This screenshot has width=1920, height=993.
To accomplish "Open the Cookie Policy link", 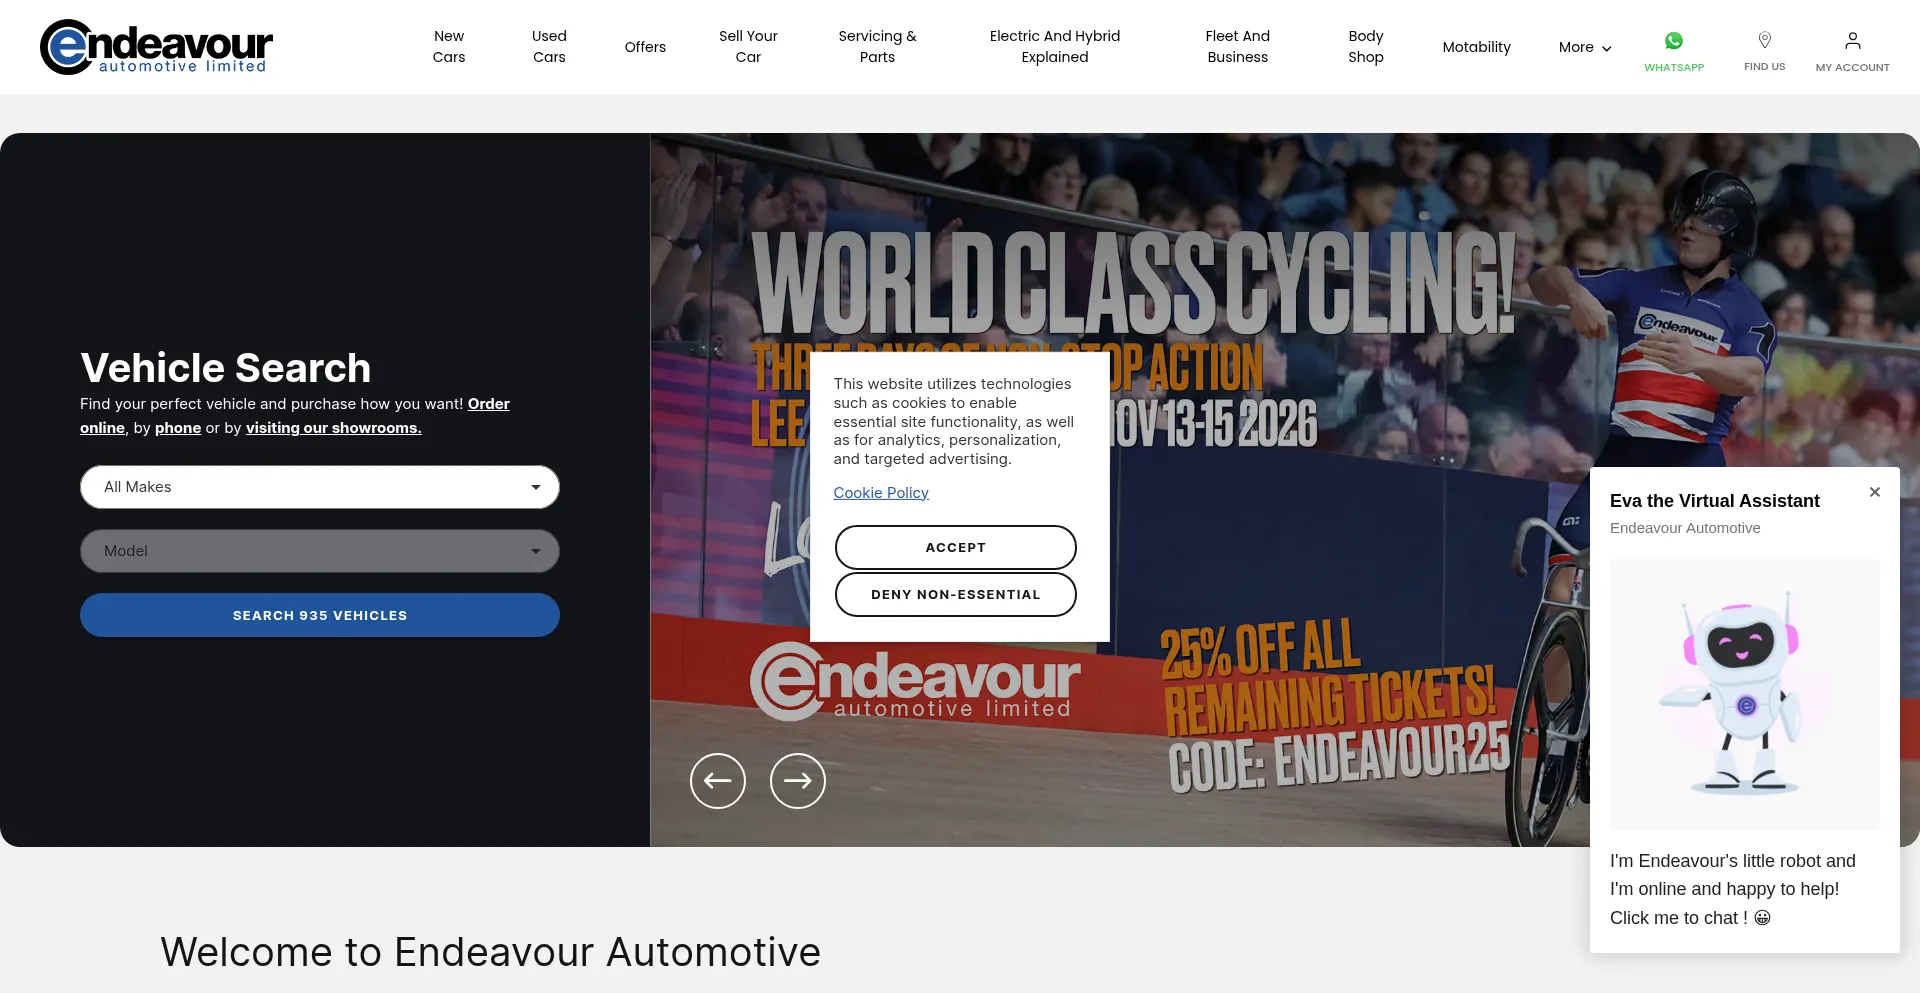I will [x=881, y=493].
